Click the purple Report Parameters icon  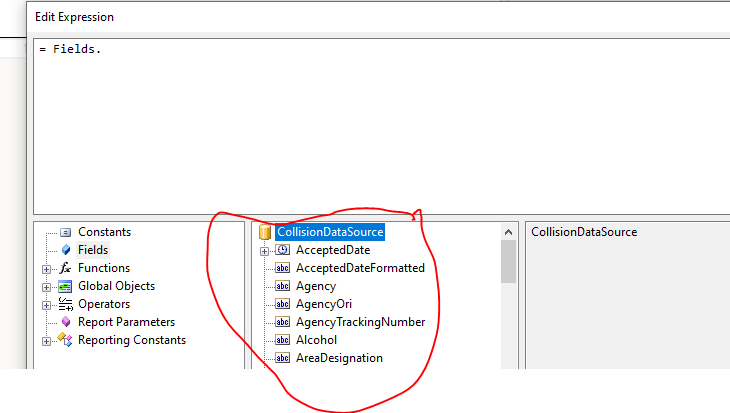click(66, 322)
